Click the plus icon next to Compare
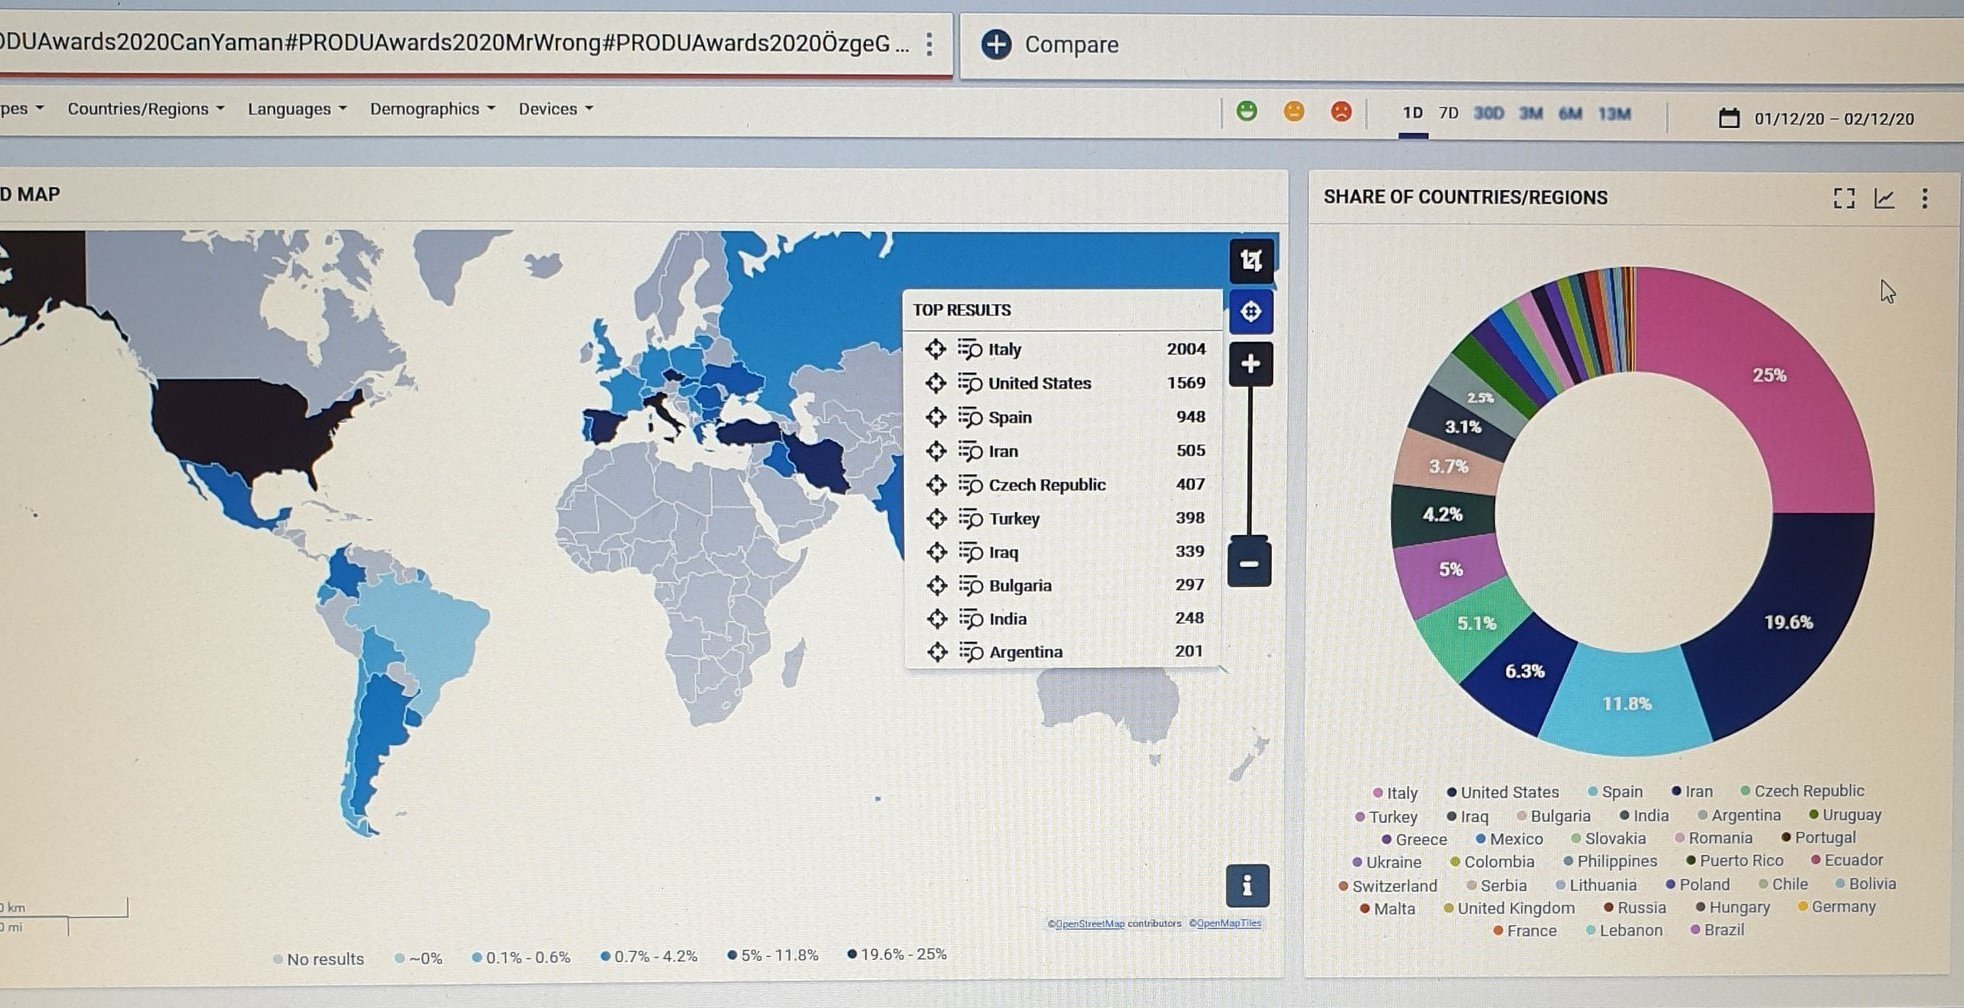This screenshot has height=1008, width=1964. (996, 44)
